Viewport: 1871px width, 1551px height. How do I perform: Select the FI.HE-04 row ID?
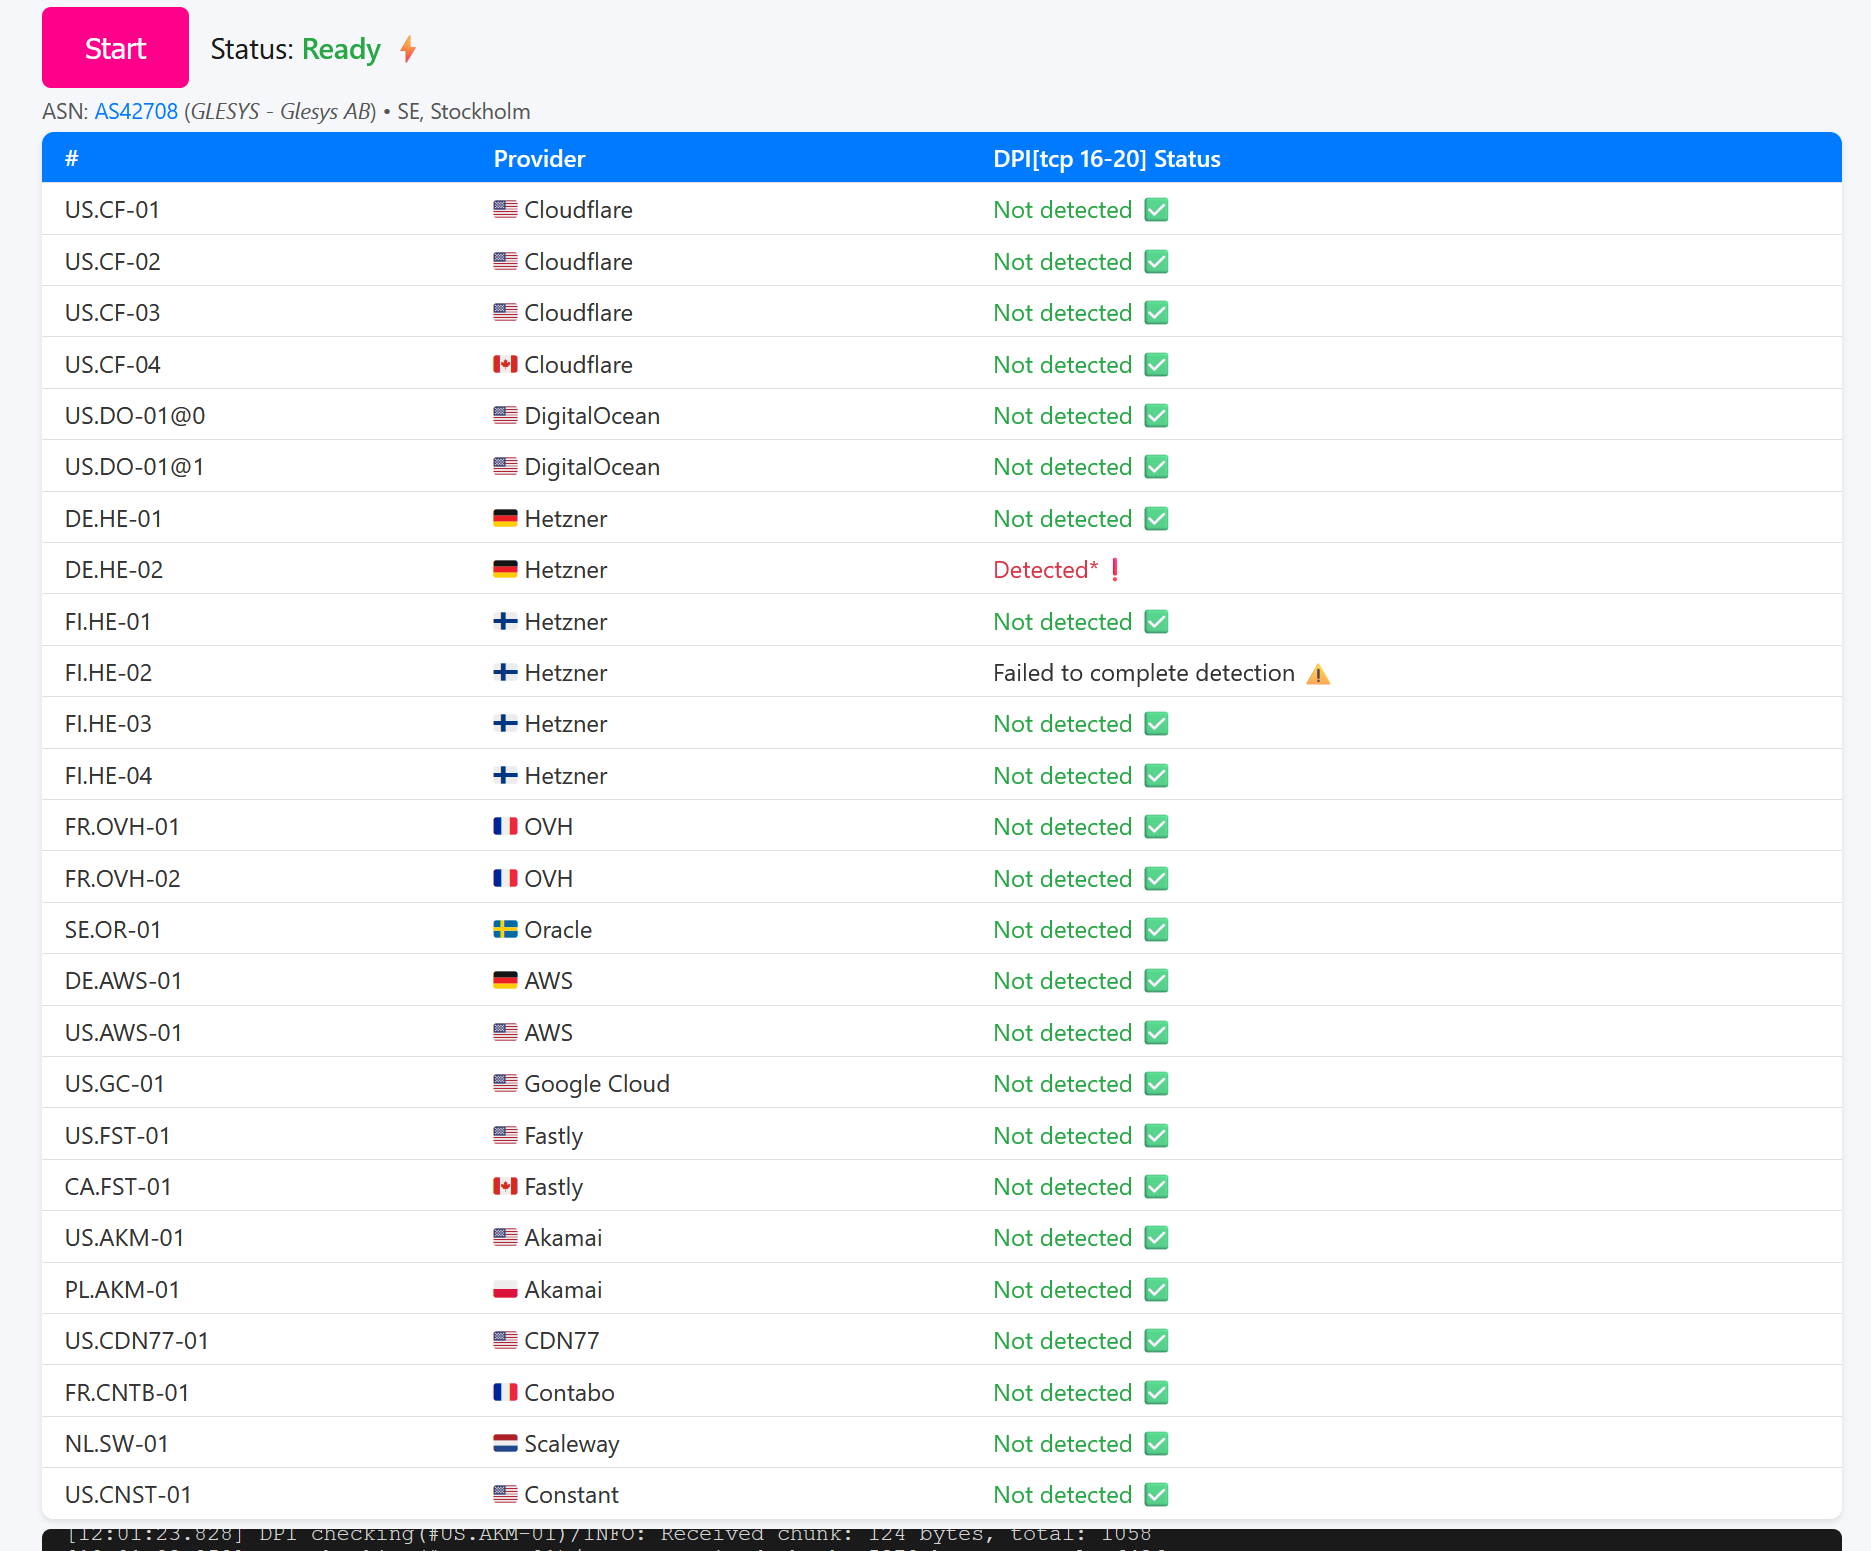click(109, 775)
